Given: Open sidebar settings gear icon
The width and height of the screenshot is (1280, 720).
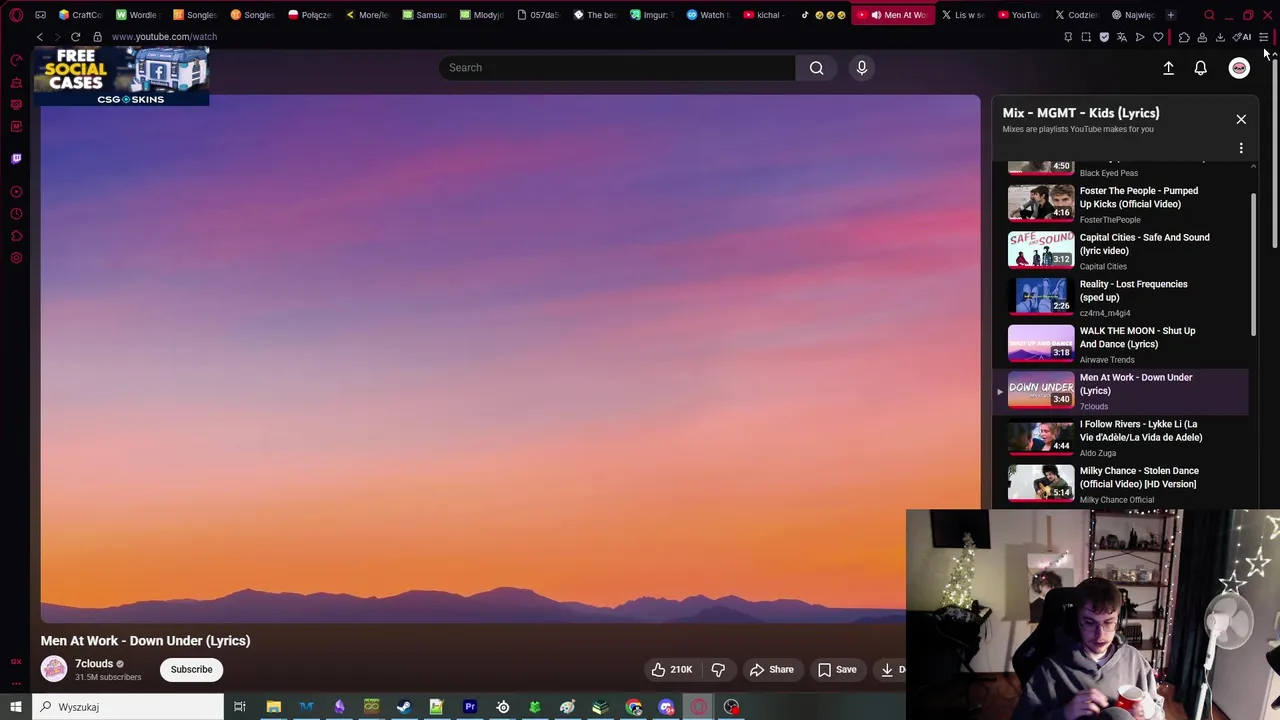Looking at the screenshot, I should [16, 258].
